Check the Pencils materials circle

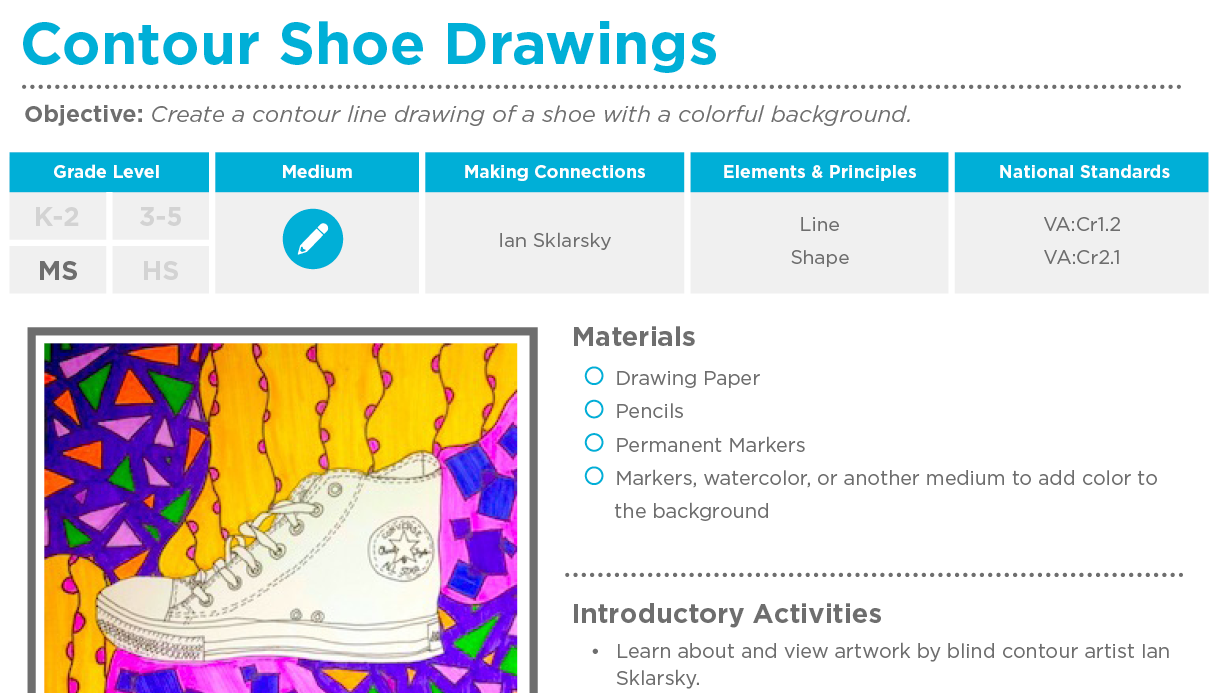594,409
